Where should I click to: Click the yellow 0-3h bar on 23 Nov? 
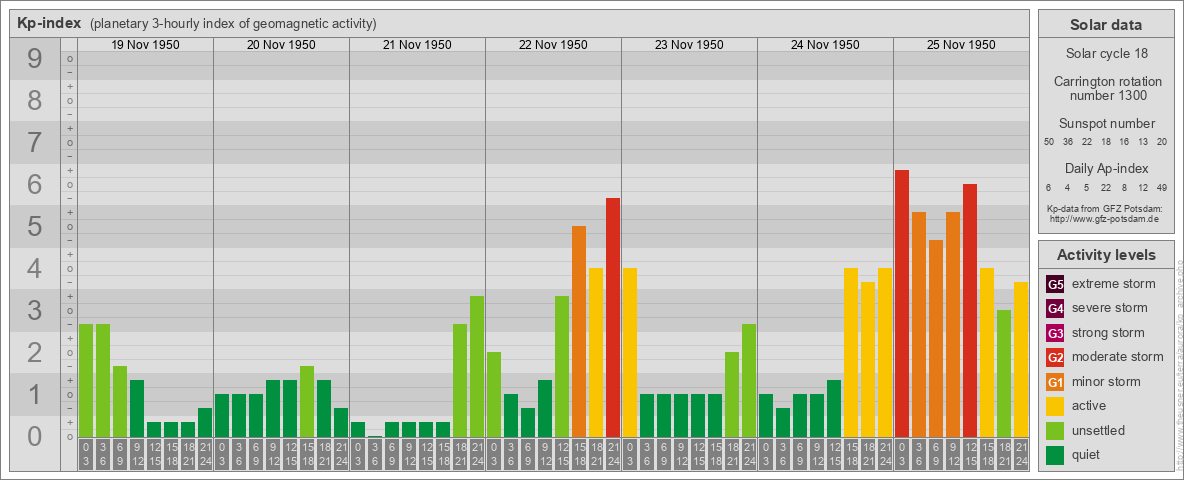(630, 352)
